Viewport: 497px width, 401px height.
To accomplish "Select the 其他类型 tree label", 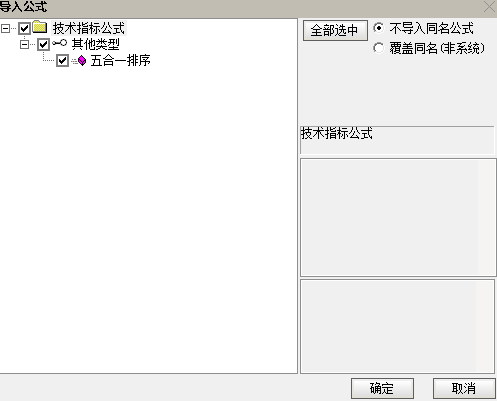I will [96, 44].
